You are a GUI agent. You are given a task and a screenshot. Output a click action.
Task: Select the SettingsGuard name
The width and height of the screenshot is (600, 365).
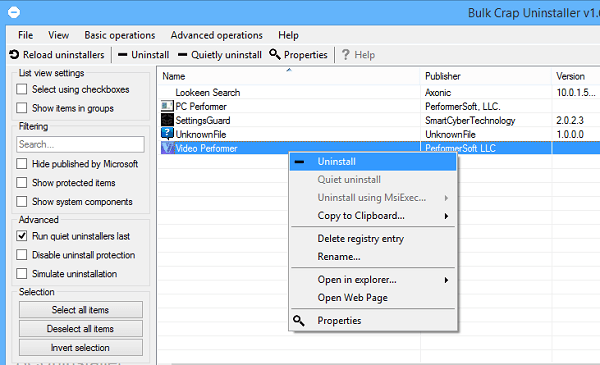tap(203, 120)
